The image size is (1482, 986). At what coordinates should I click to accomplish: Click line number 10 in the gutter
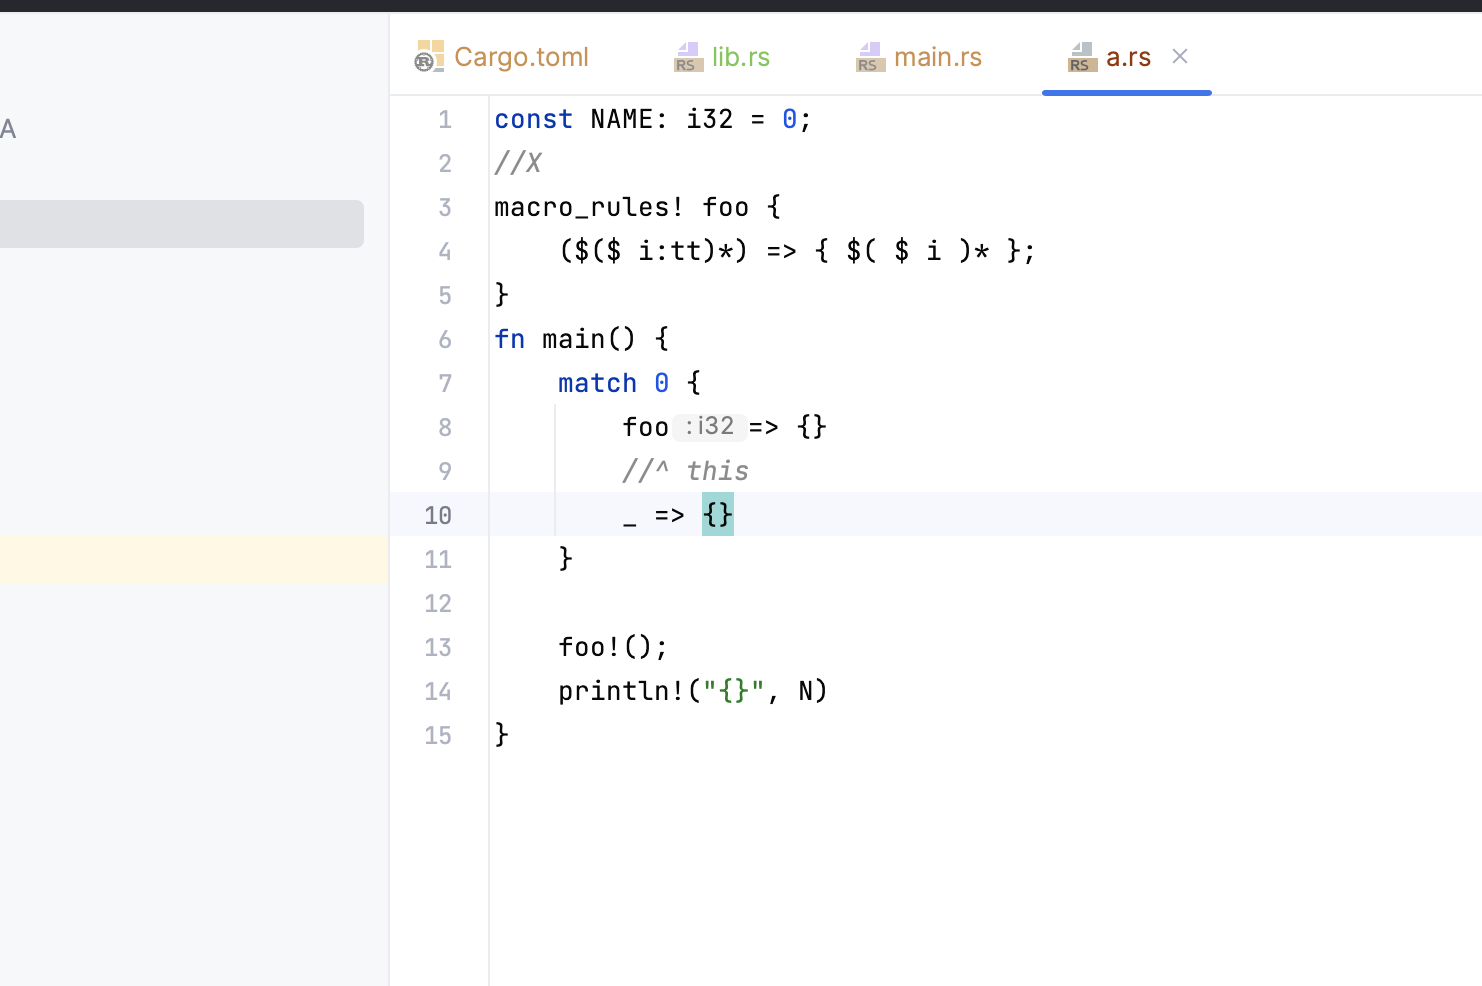click(437, 514)
